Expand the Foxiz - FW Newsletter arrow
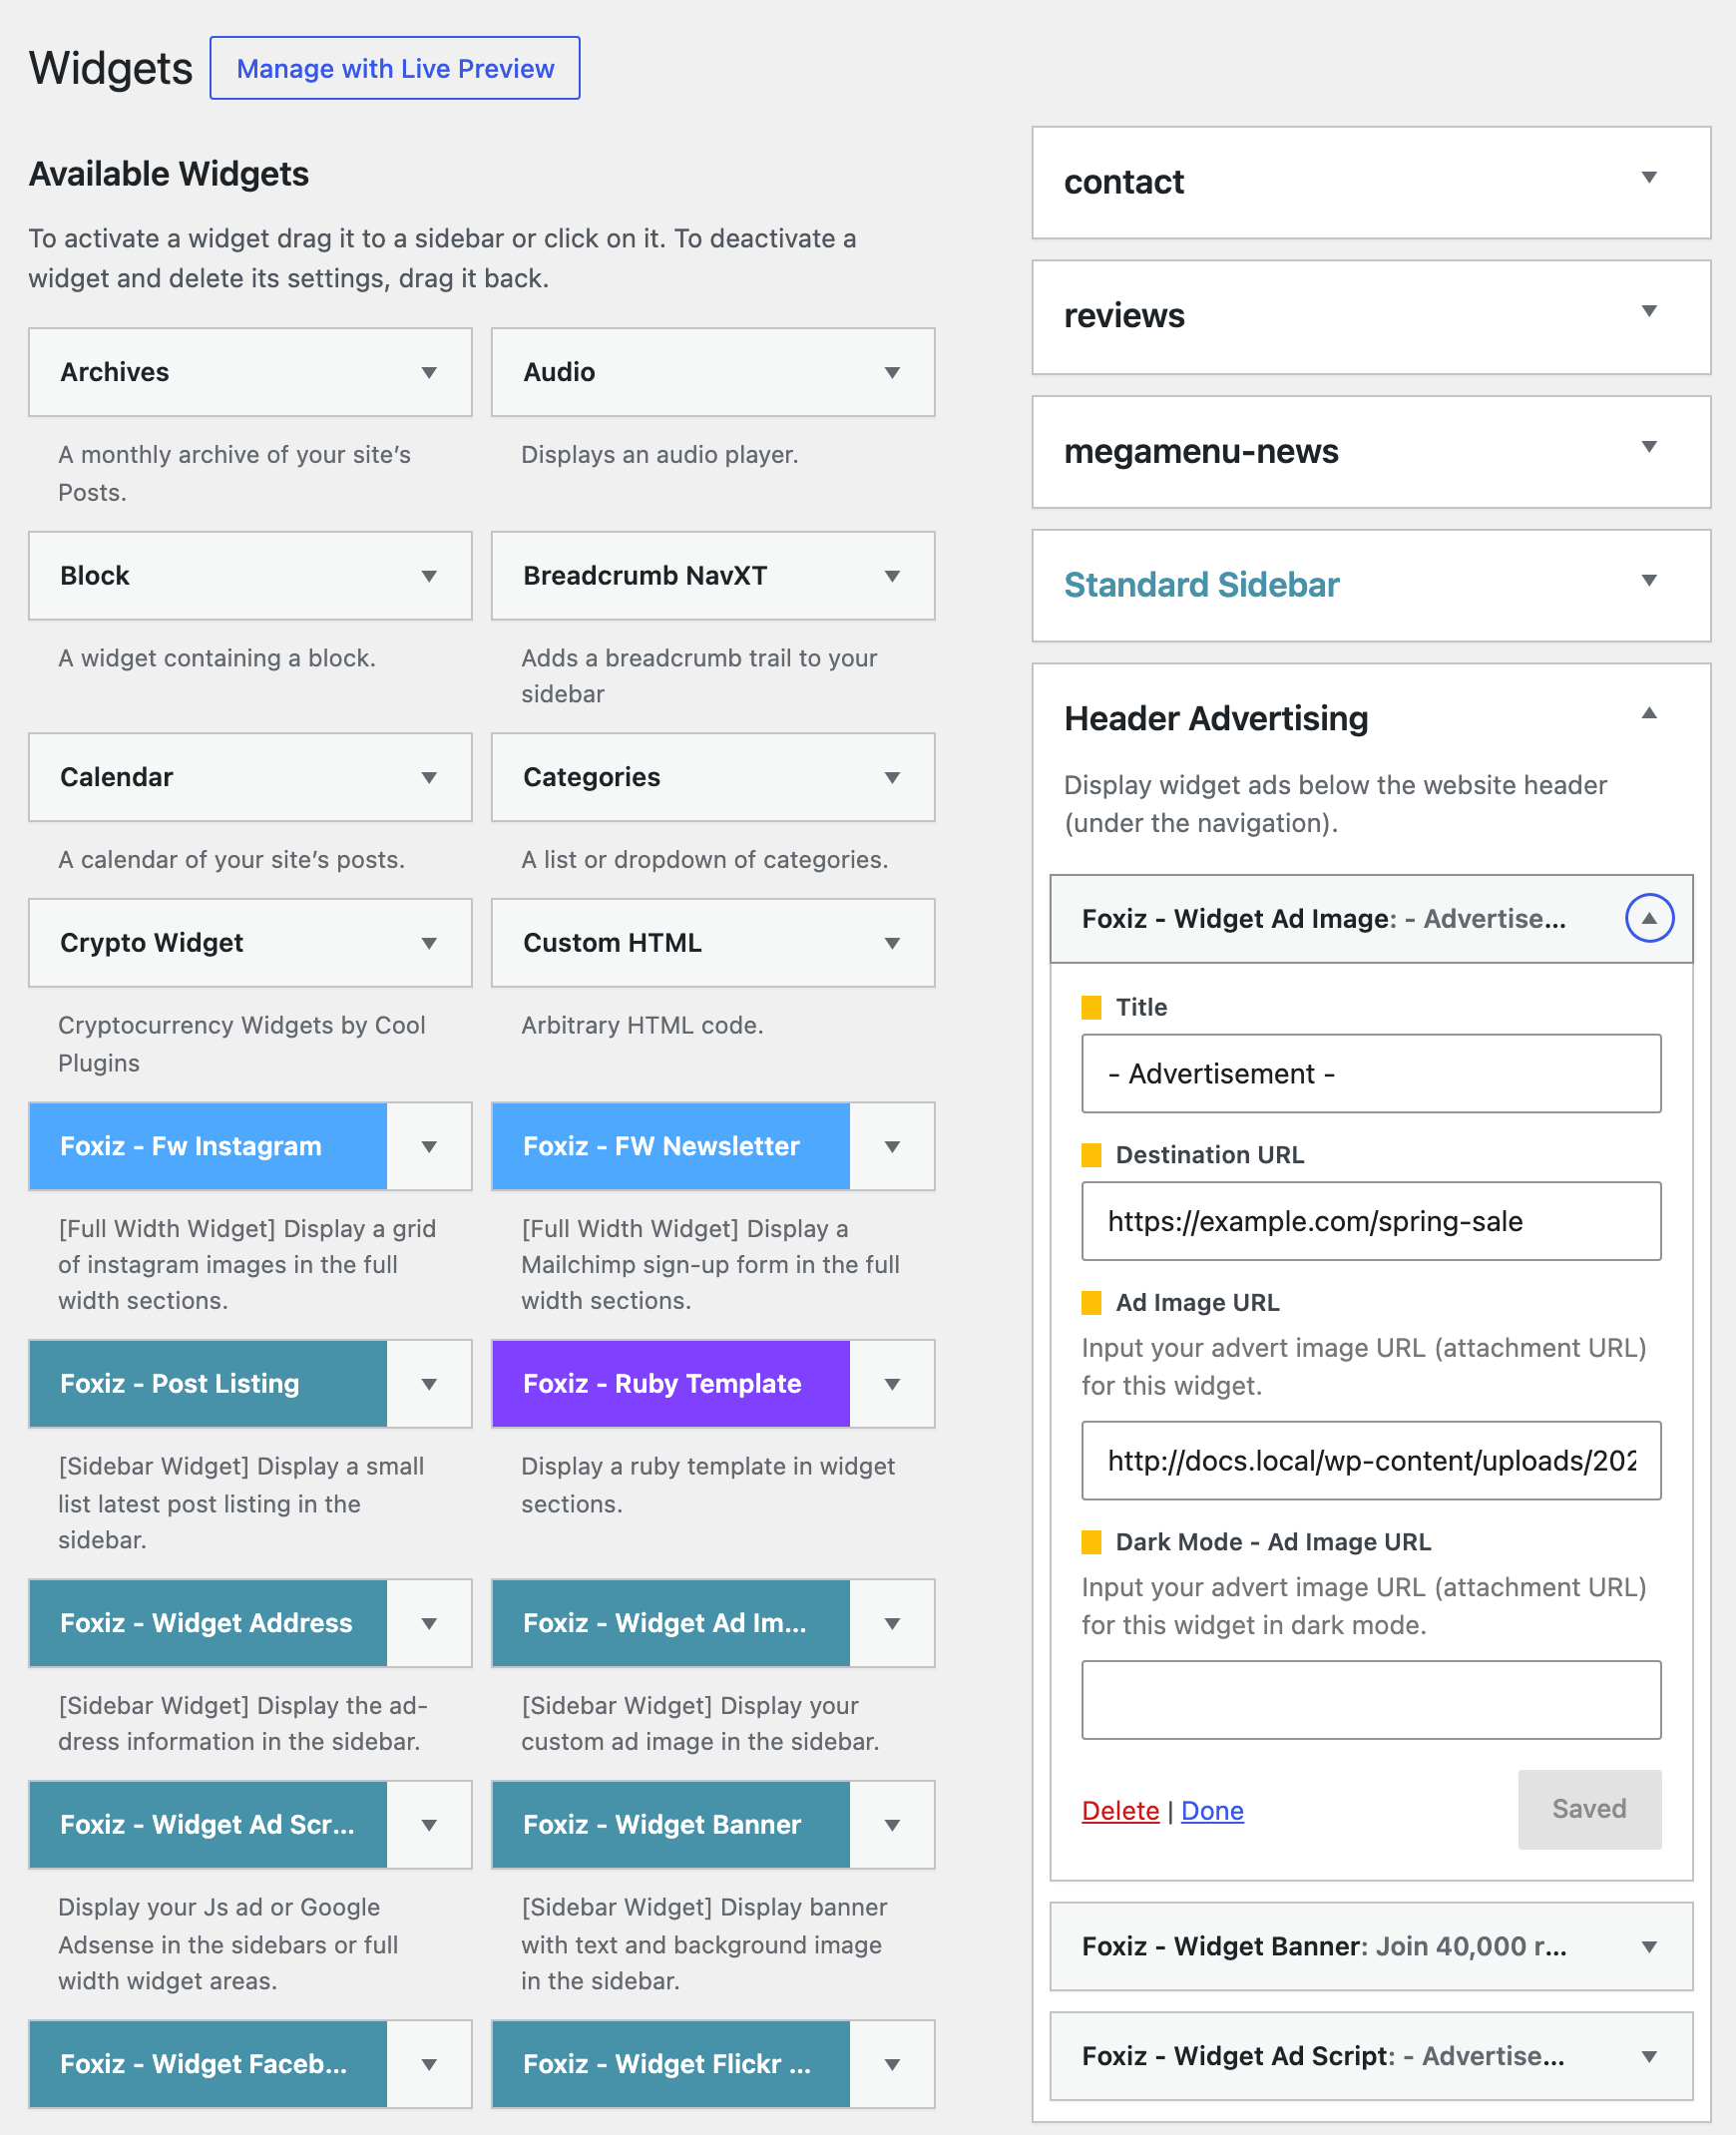 pyautogui.click(x=892, y=1146)
